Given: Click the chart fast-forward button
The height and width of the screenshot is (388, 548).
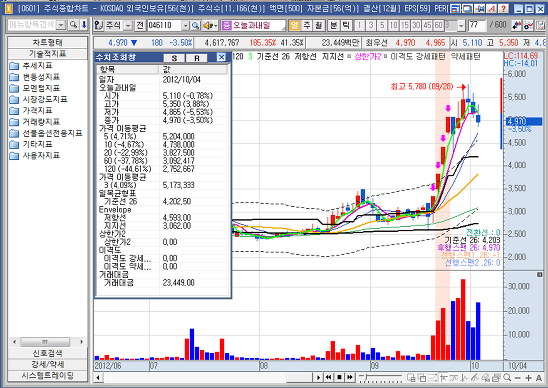Looking at the screenshot, I should 350,377.
